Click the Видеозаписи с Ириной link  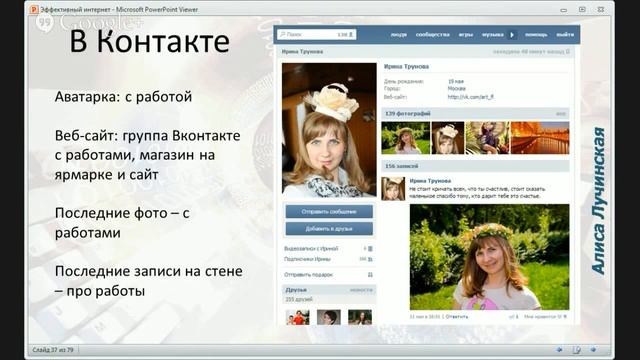tap(311, 248)
